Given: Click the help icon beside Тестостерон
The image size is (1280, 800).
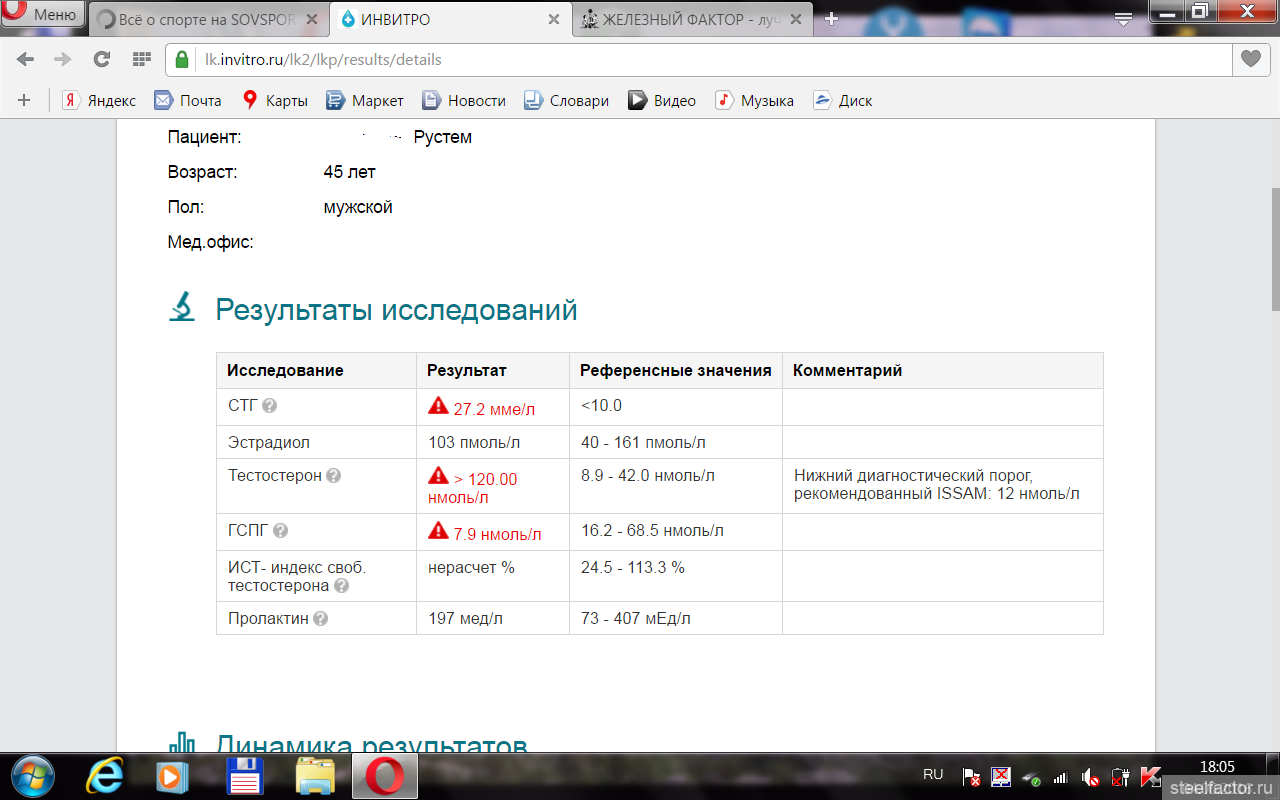Looking at the screenshot, I should pos(334,476).
